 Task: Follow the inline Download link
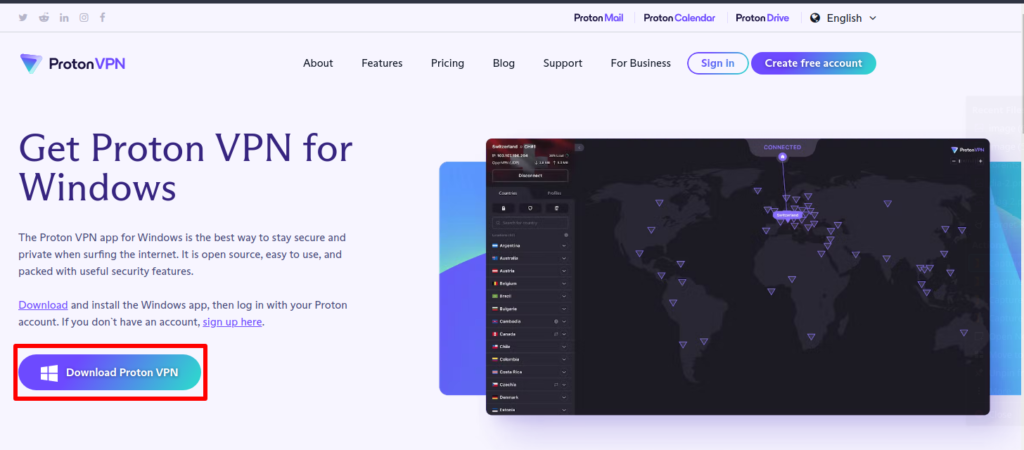43,305
